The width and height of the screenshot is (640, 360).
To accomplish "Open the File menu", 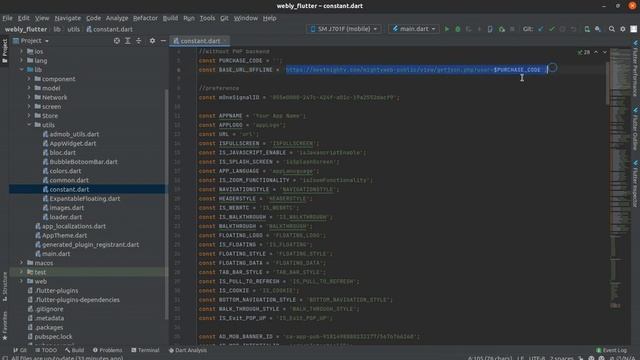I will (x=7, y=18).
